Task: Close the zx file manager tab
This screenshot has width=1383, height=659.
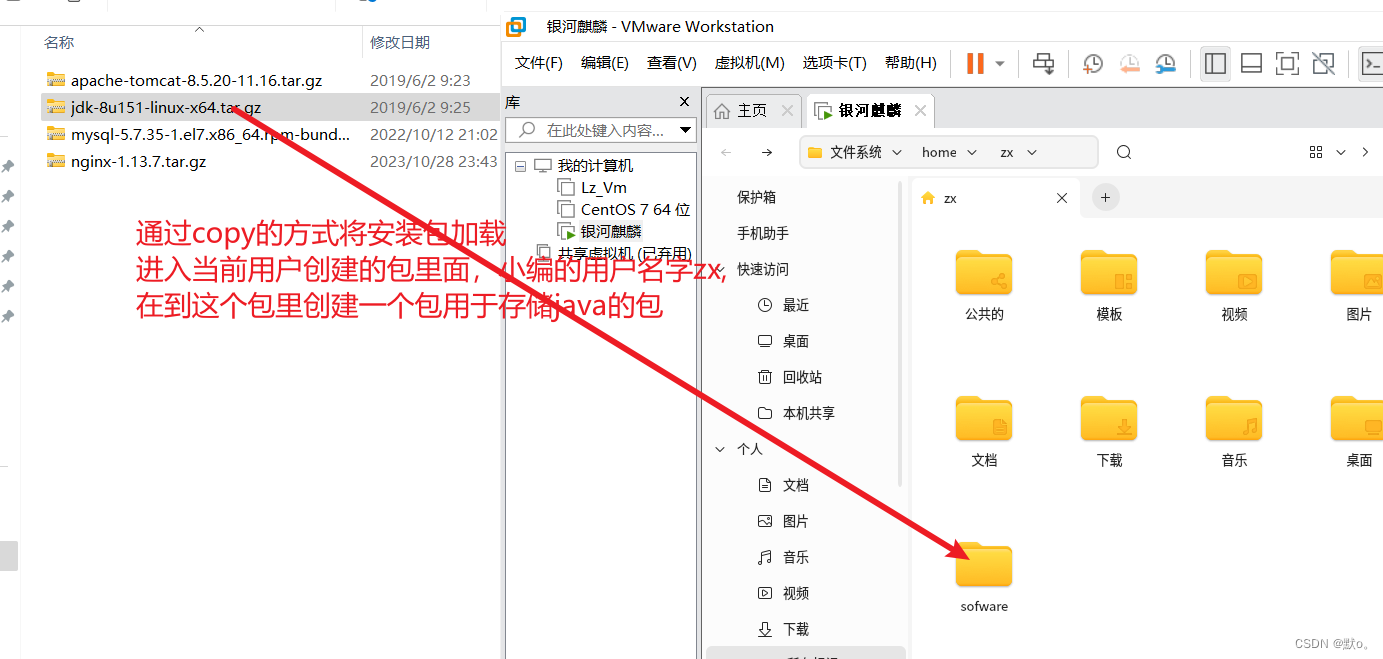Action: pyautogui.click(x=1062, y=198)
